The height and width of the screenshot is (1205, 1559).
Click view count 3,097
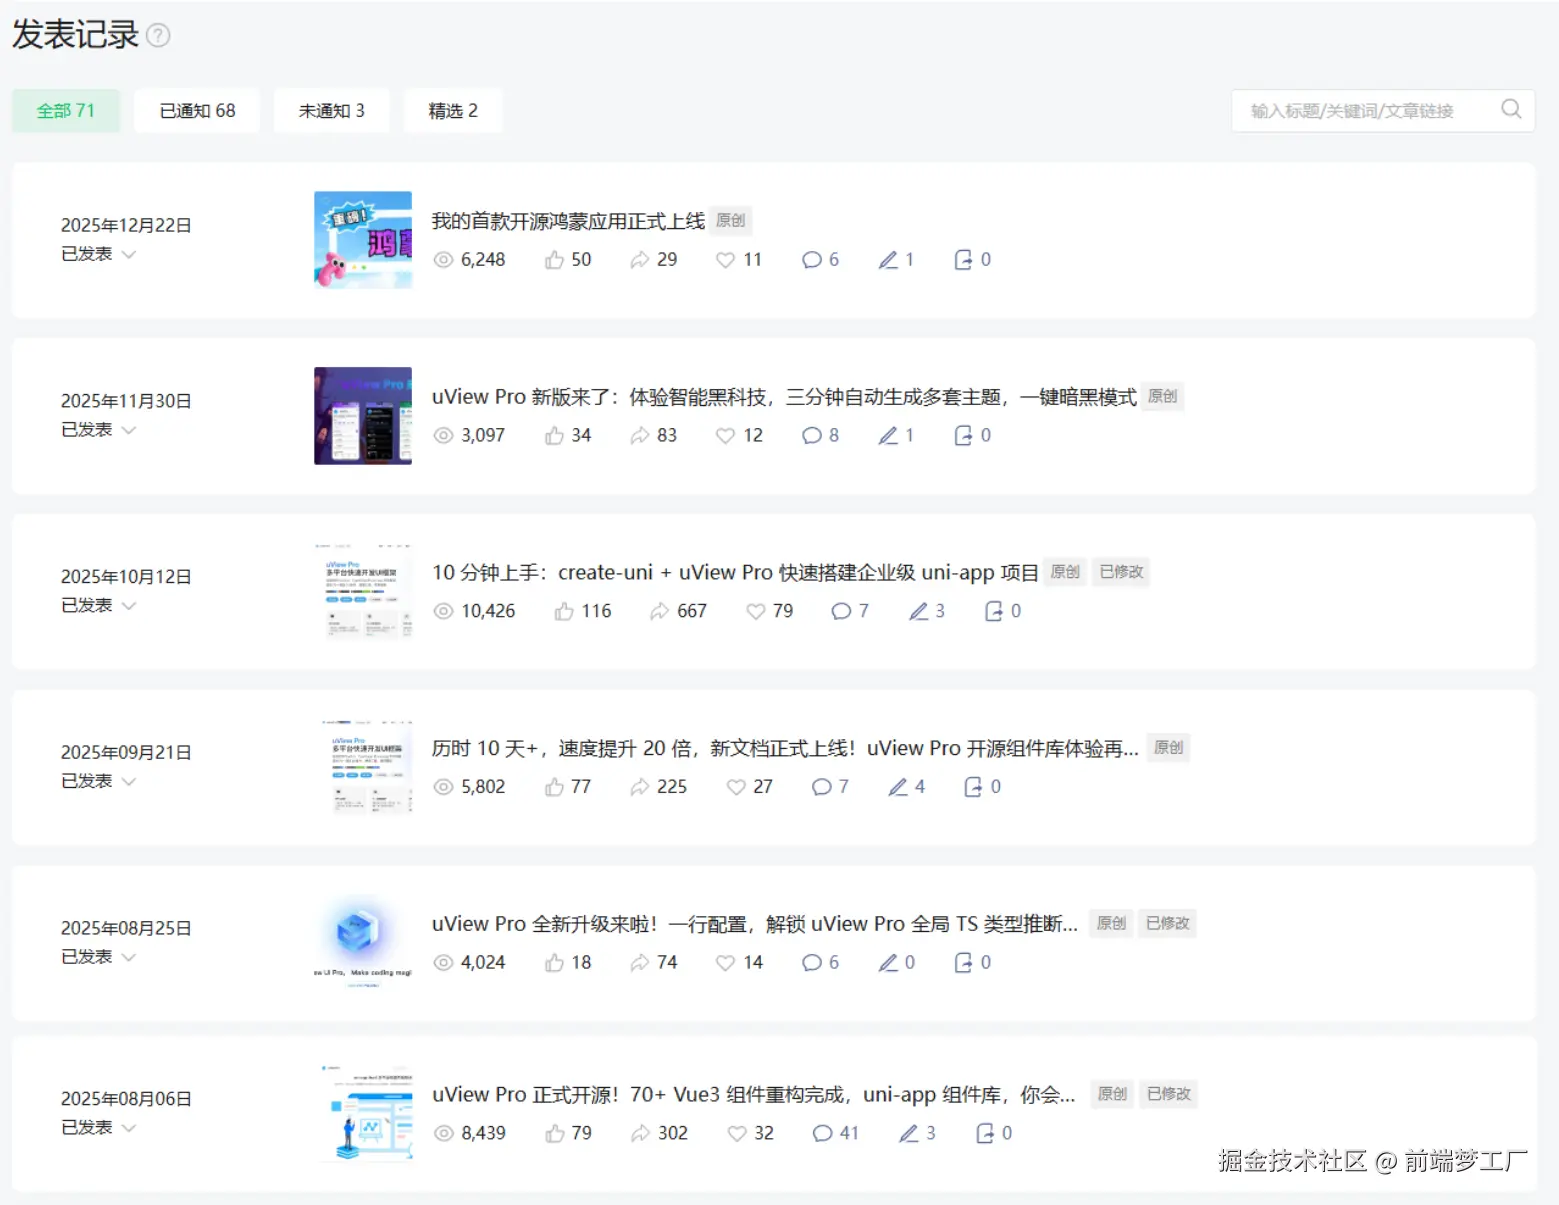pyautogui.click(x=483, y=436)
